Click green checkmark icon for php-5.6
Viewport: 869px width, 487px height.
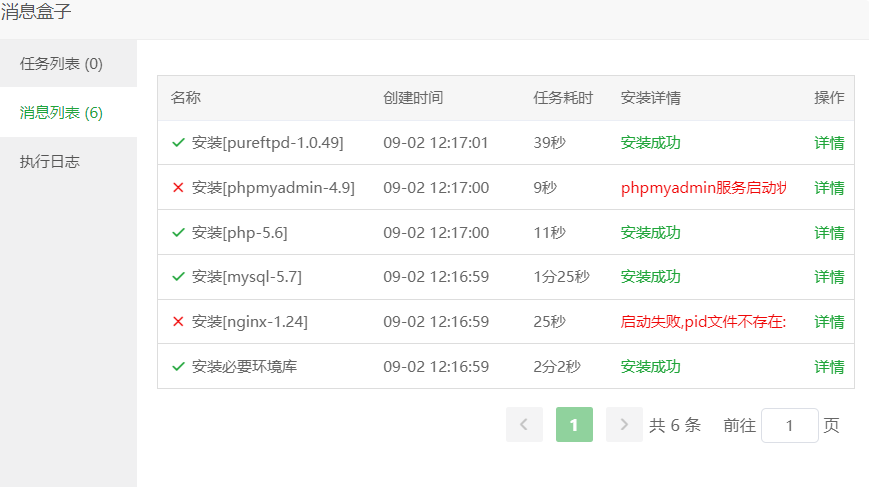pyautogui.click(x=178, y=233)
